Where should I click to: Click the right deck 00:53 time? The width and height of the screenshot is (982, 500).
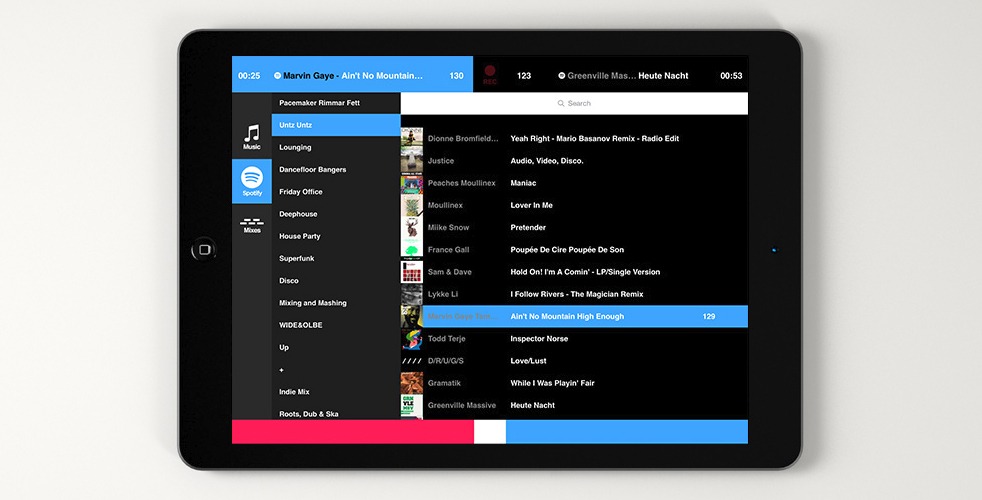click(731, 76)
